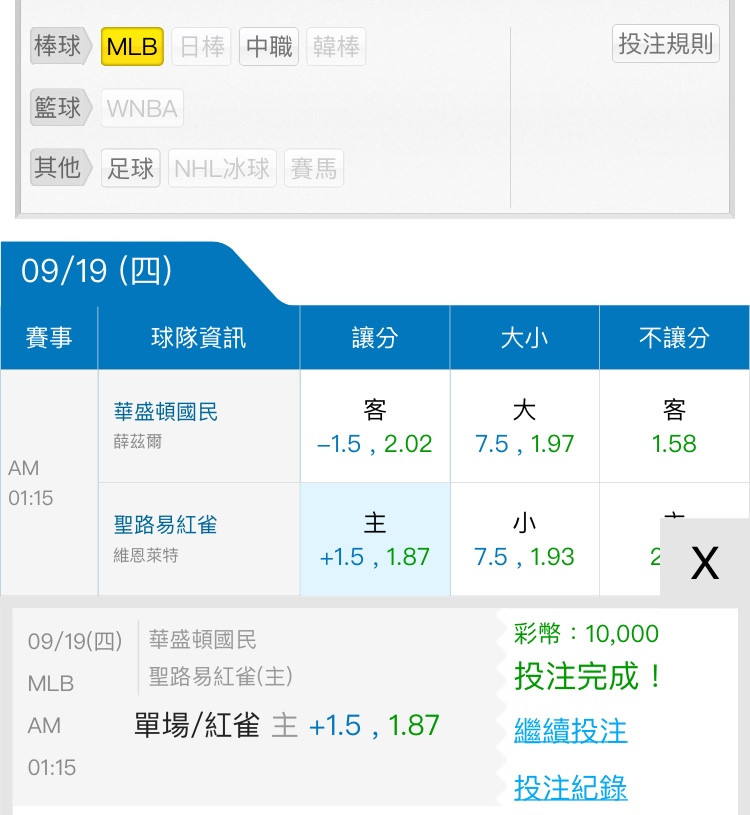Viewport: 750px width, 815px height.
Task: Pick away spread -1.5, 2.02 odds
Action: coord(375,426)
